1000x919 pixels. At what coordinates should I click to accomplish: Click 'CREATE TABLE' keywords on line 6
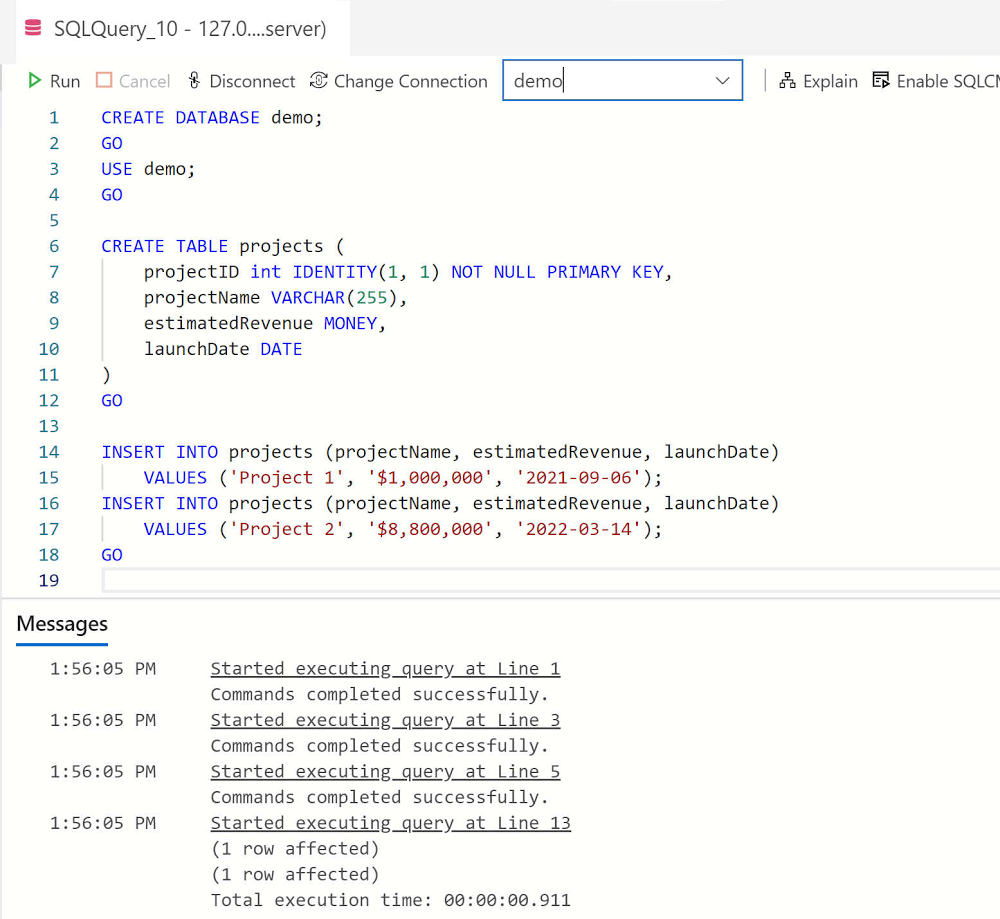tap(165, 246)
